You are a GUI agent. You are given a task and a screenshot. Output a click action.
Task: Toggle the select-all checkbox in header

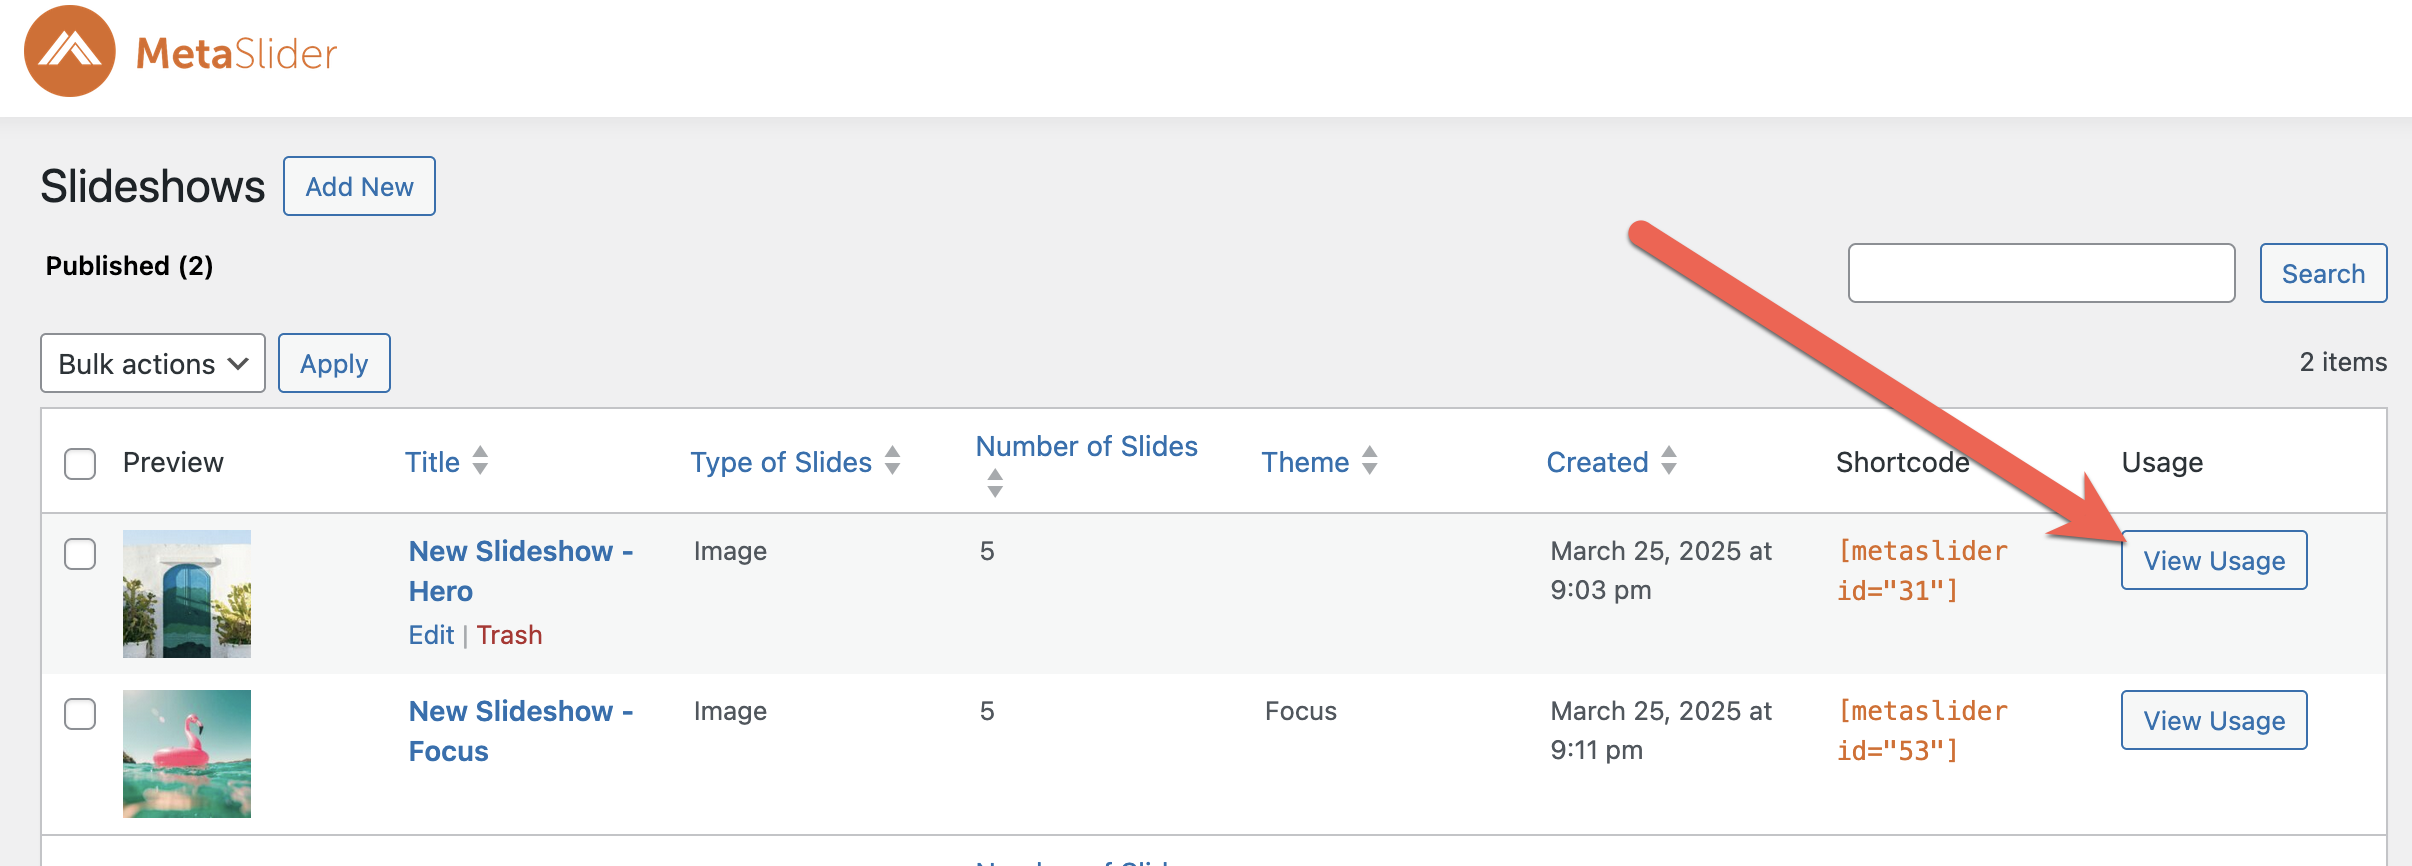(80, 464)
